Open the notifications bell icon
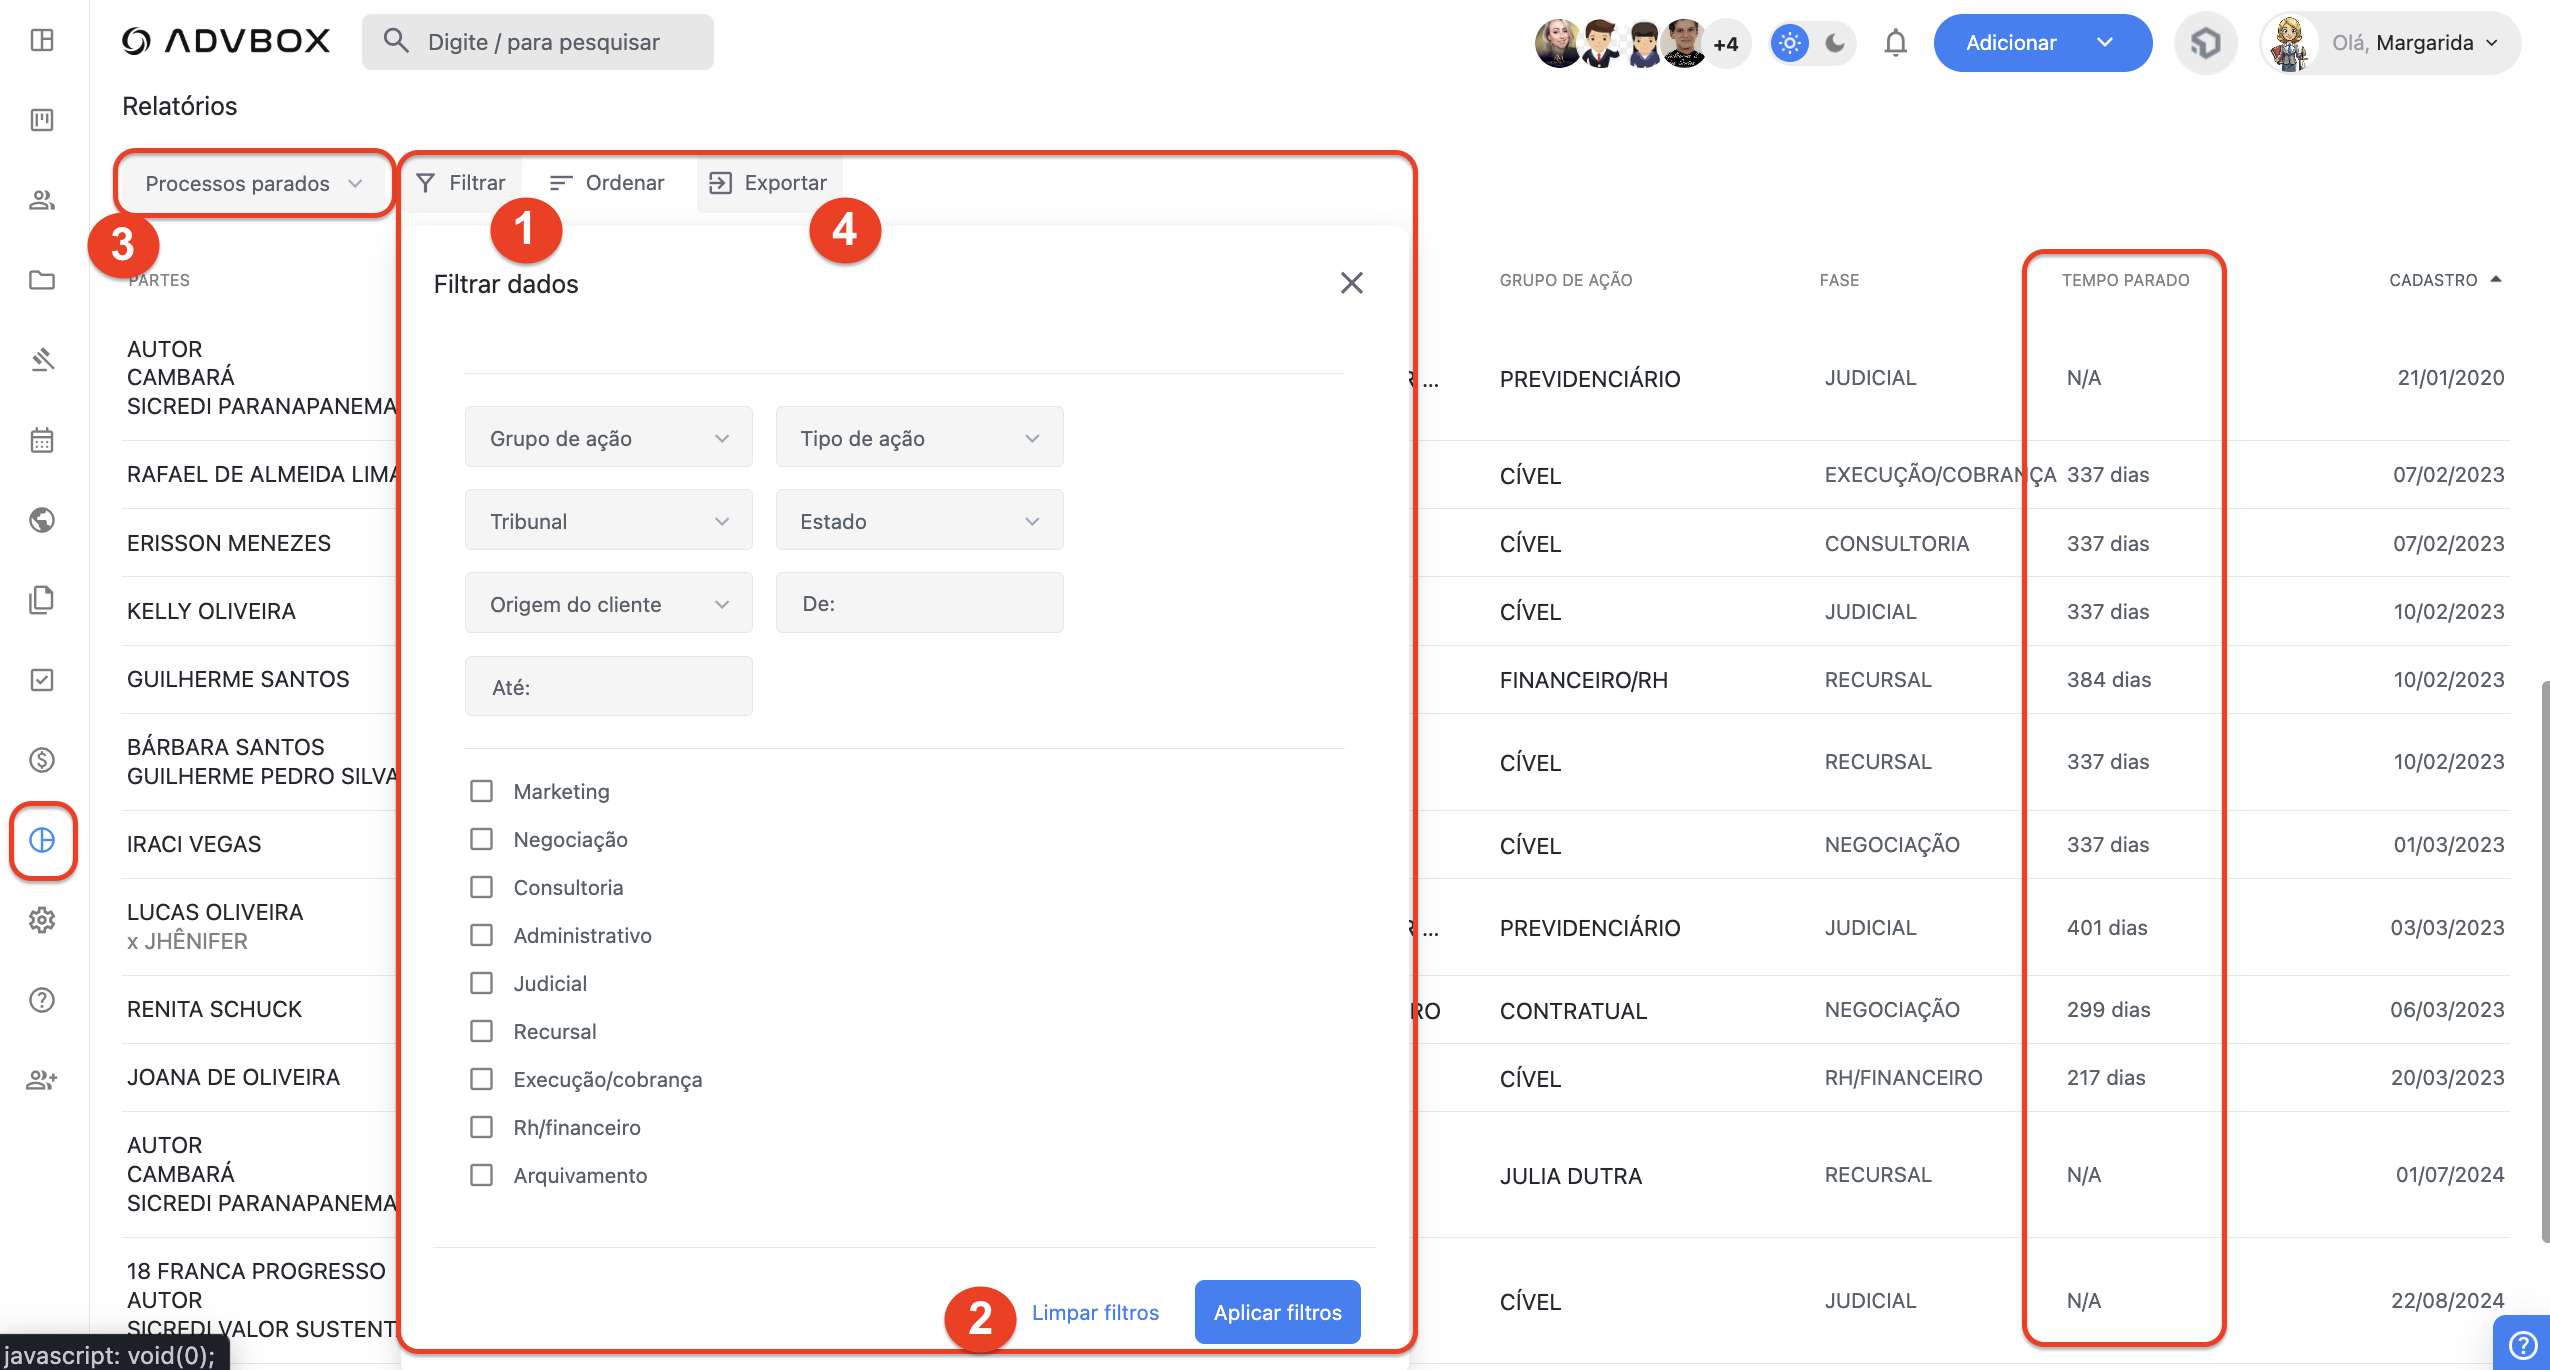Image resolution: width=2550 pixels, height=1370 pixels. pos(1895,43)
